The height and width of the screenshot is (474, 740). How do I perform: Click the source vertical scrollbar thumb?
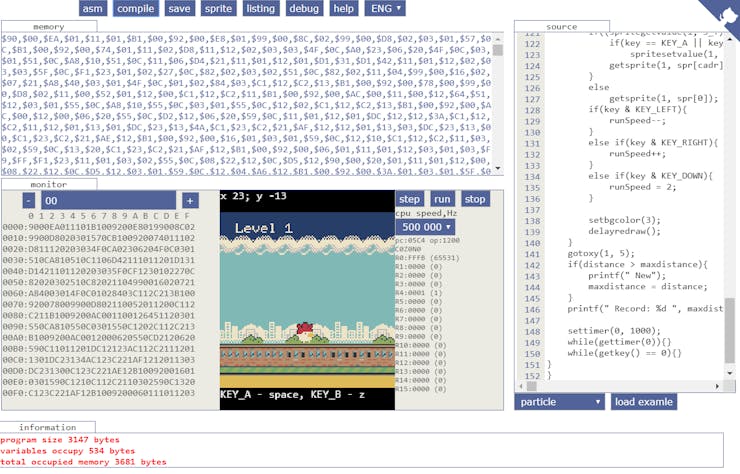tap(730, 330)
